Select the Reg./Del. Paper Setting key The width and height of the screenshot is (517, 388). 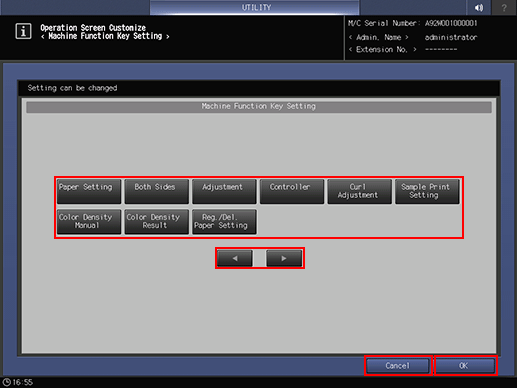pos(224,222)
